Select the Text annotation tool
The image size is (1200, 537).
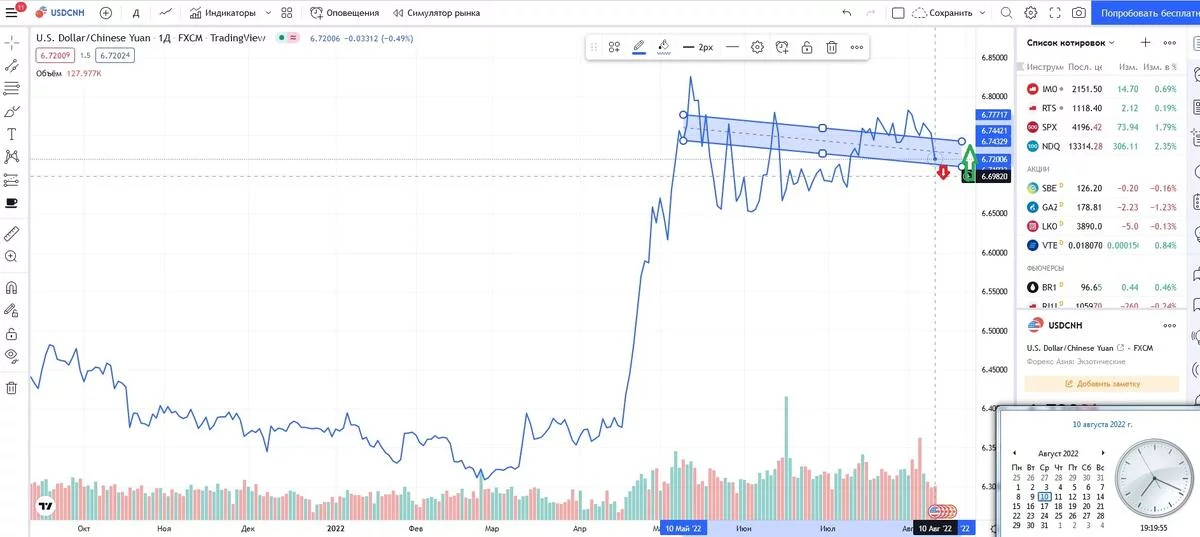(11, 134)
